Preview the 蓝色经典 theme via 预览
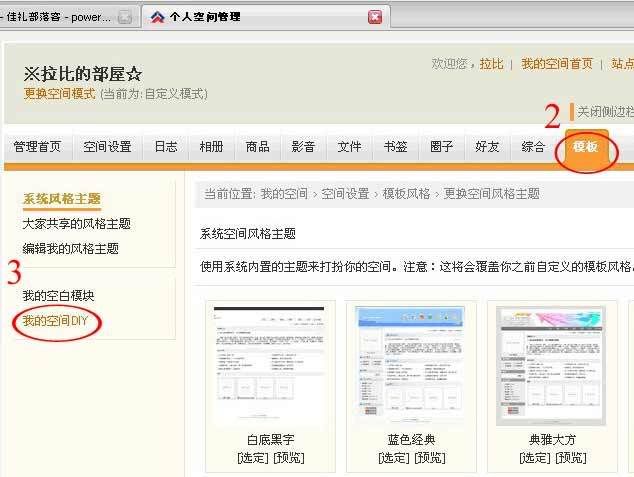Screen dimensions: 634x477 430,457
